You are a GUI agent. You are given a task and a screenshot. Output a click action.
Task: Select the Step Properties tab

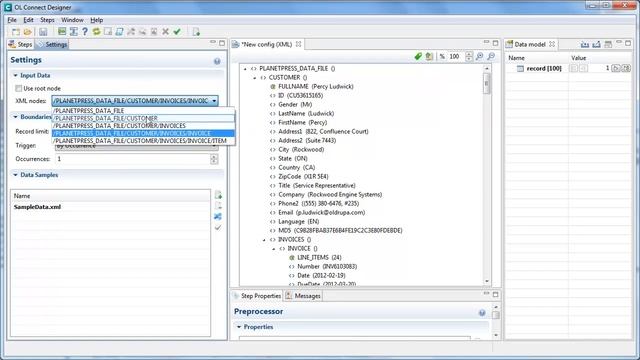click(257, 296)
